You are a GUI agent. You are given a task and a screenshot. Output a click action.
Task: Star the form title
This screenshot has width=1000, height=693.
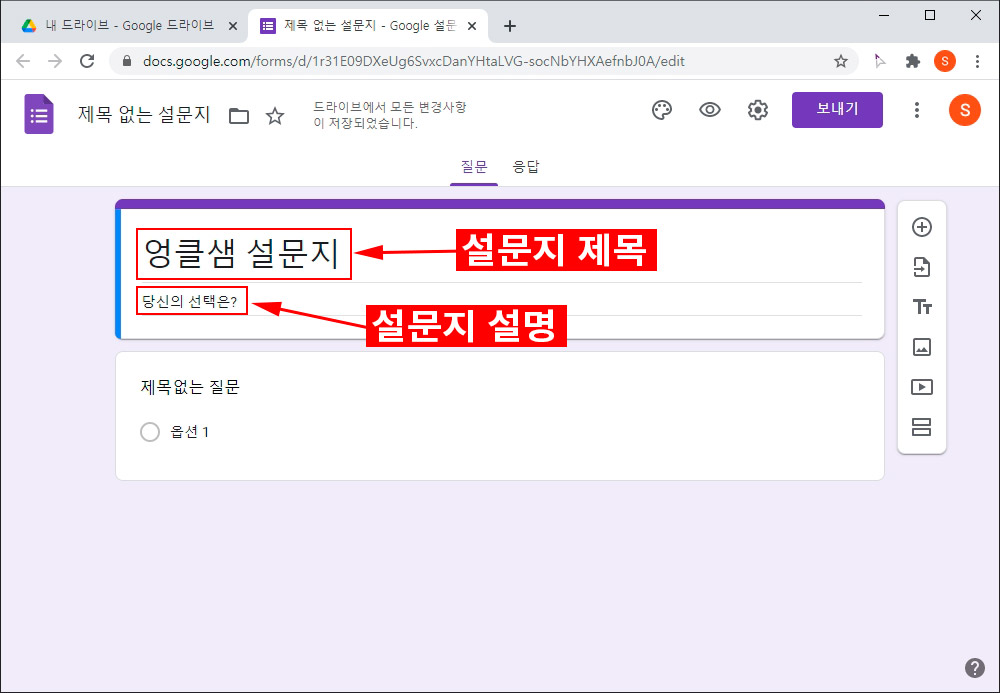[x=275, y=116]
